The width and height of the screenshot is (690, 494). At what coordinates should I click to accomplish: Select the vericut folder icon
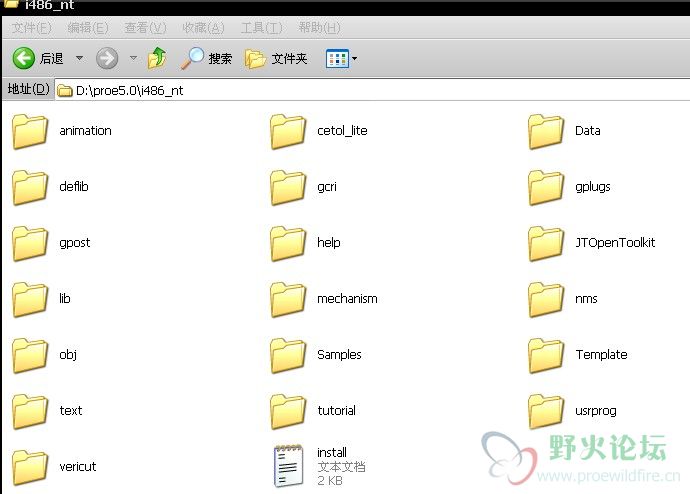[30, 467]
